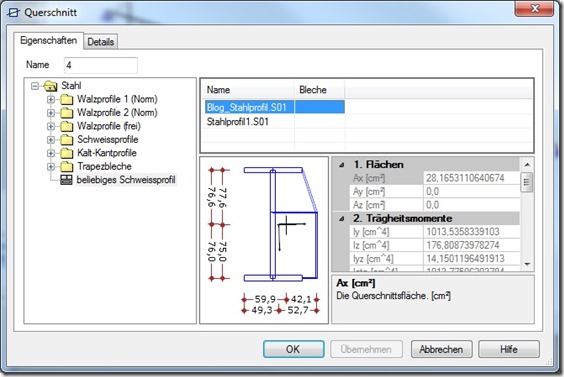This screenshot has height=377, width=564.
Task: Collapse the Stahl tree node
Action: (35, 86)
